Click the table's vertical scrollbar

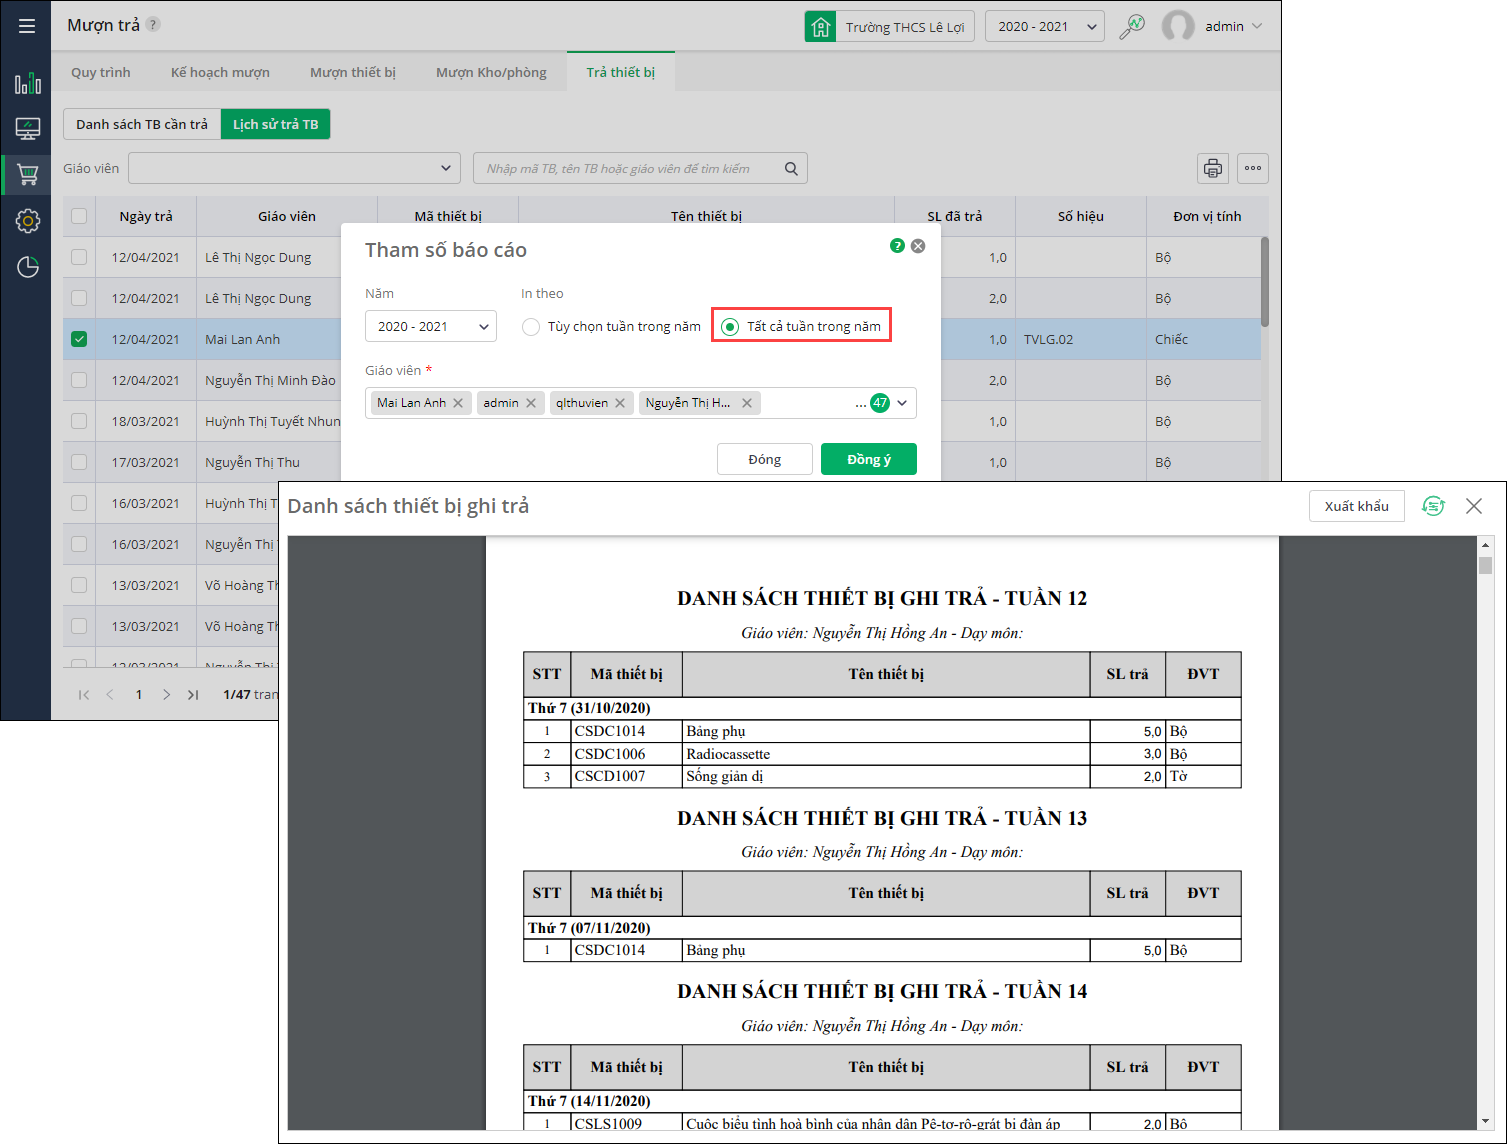tap(1265, 282)
